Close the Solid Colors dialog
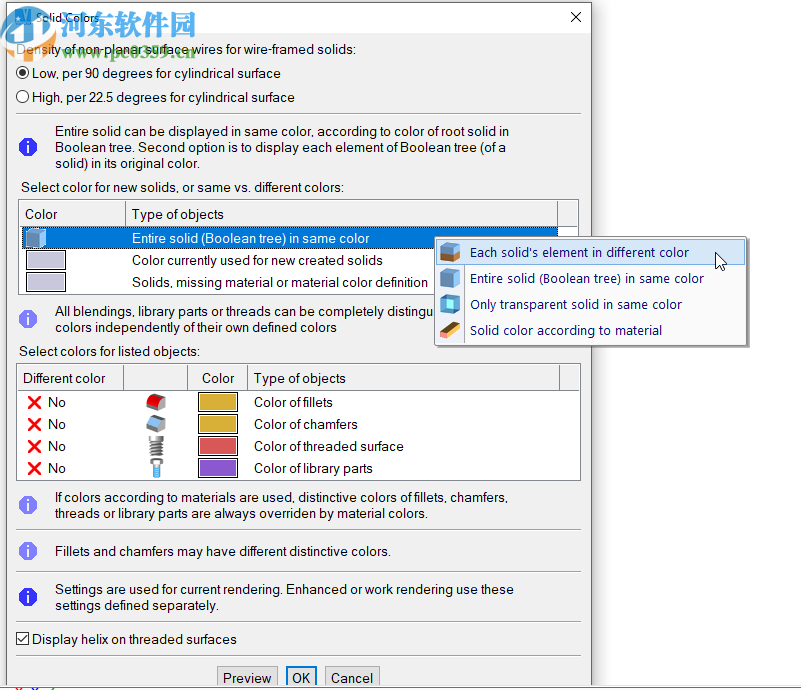Image resolution: width=801 pixels, height=690 pixels. [x=576, y=17]
